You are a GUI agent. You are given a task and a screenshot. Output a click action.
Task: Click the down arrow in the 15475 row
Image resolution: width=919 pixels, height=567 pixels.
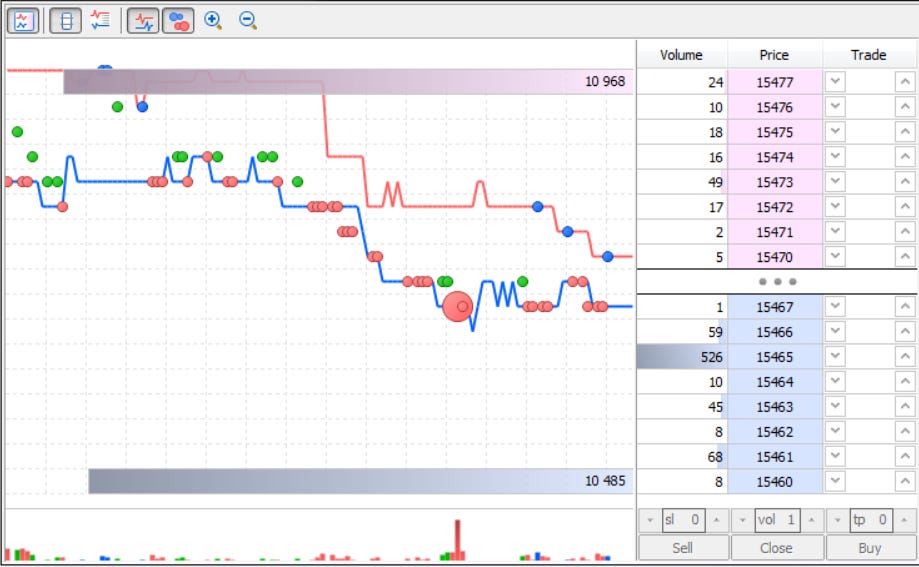click(835, 132)
